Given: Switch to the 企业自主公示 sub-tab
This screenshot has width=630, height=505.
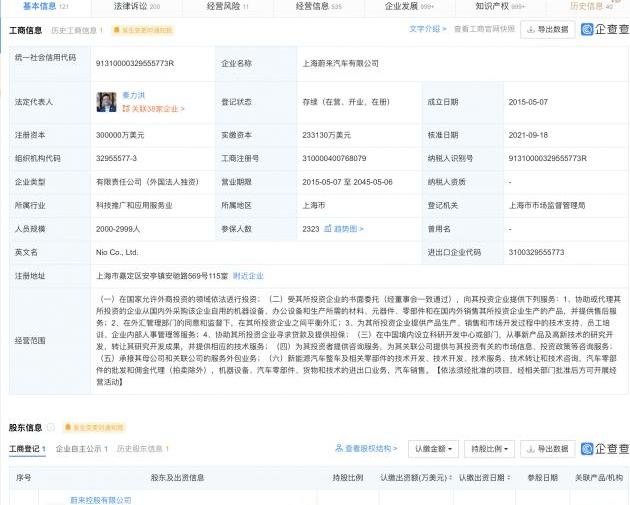Looking at the screenshot, I should pyautogui.click(x=82, y=449).
